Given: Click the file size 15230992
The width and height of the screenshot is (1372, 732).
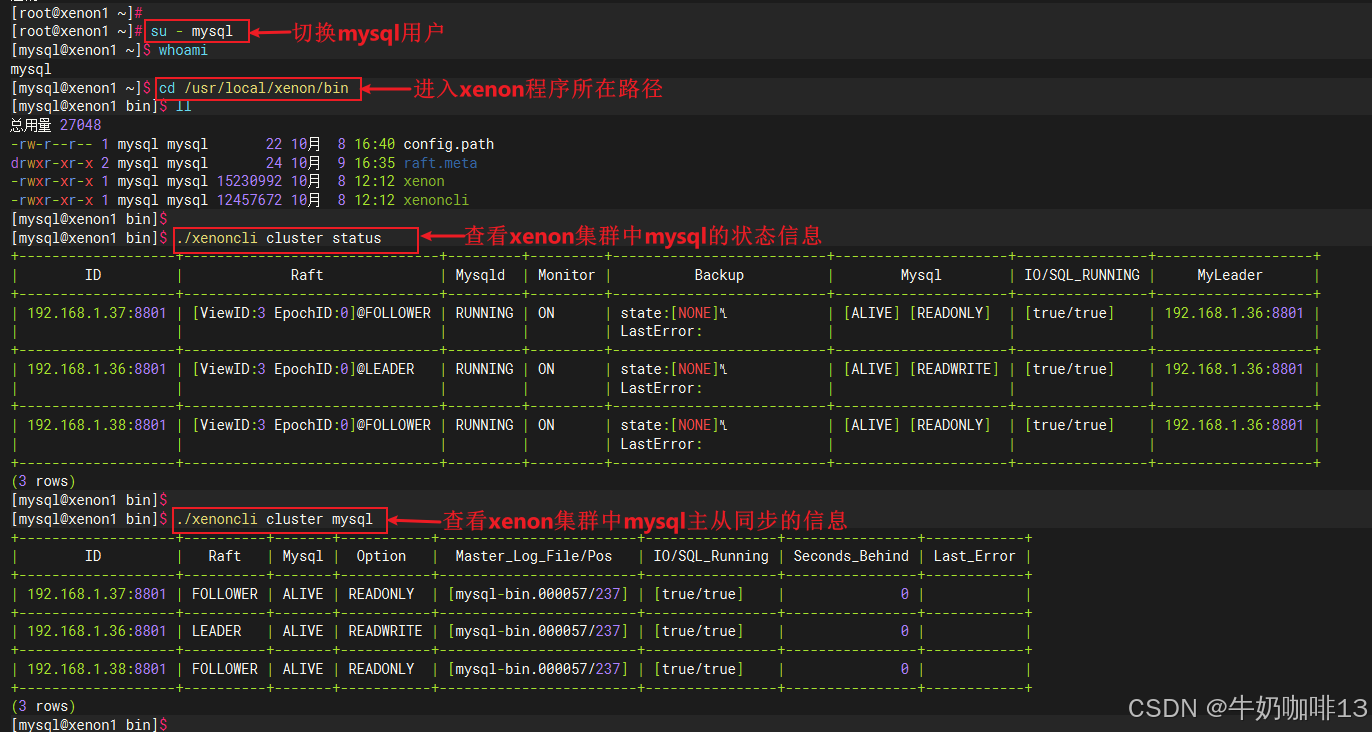Looking at the screenshot, I should (250, 181).
